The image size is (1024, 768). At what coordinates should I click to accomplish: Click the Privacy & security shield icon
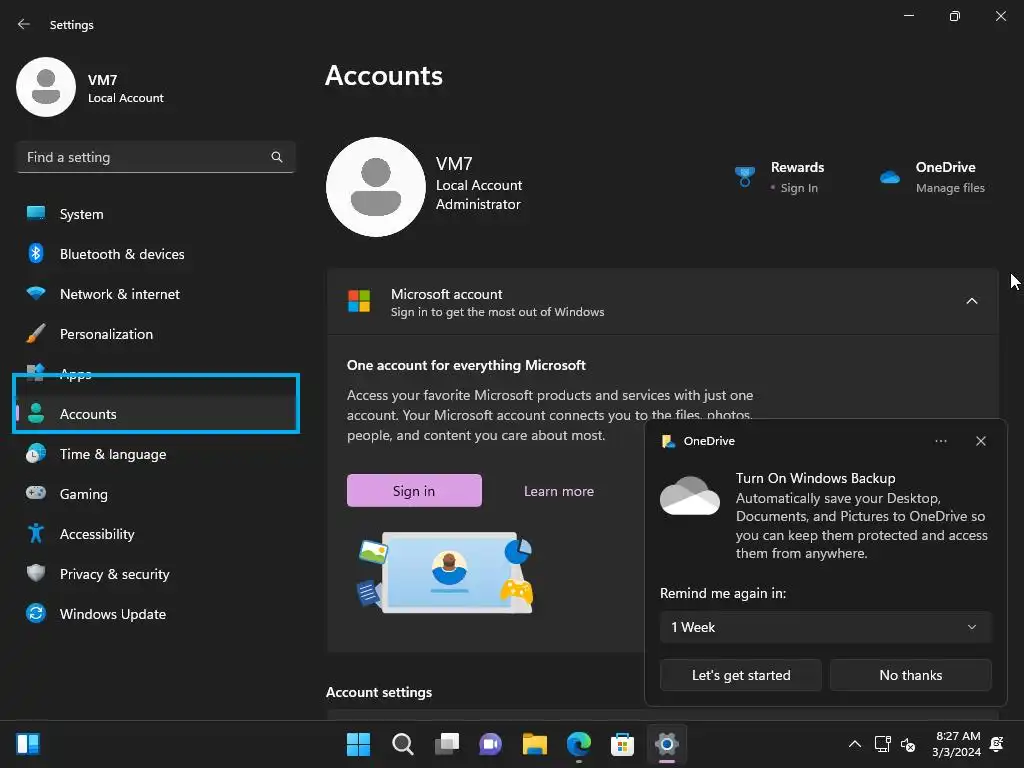[x=36, y=573]
